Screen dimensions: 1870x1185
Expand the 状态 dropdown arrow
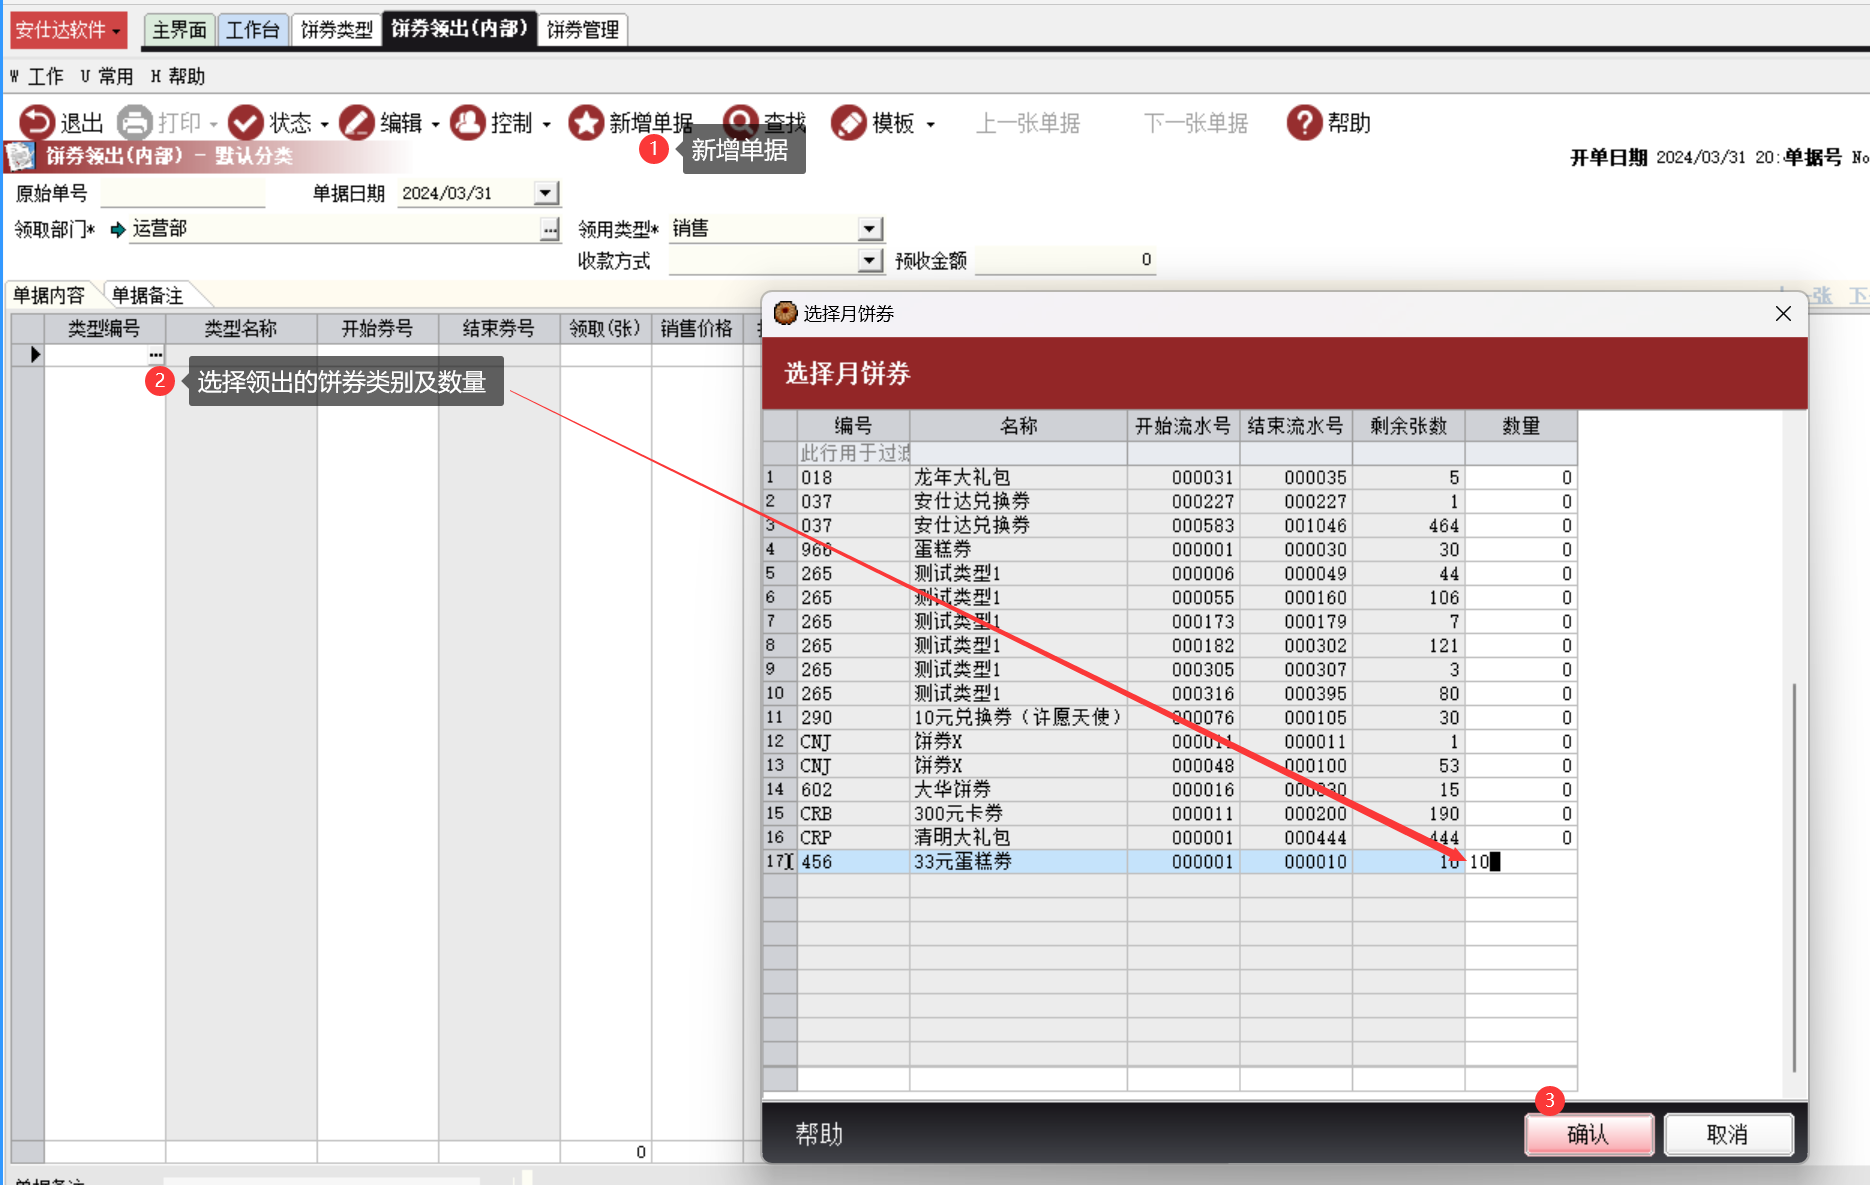tap(324, 124)
